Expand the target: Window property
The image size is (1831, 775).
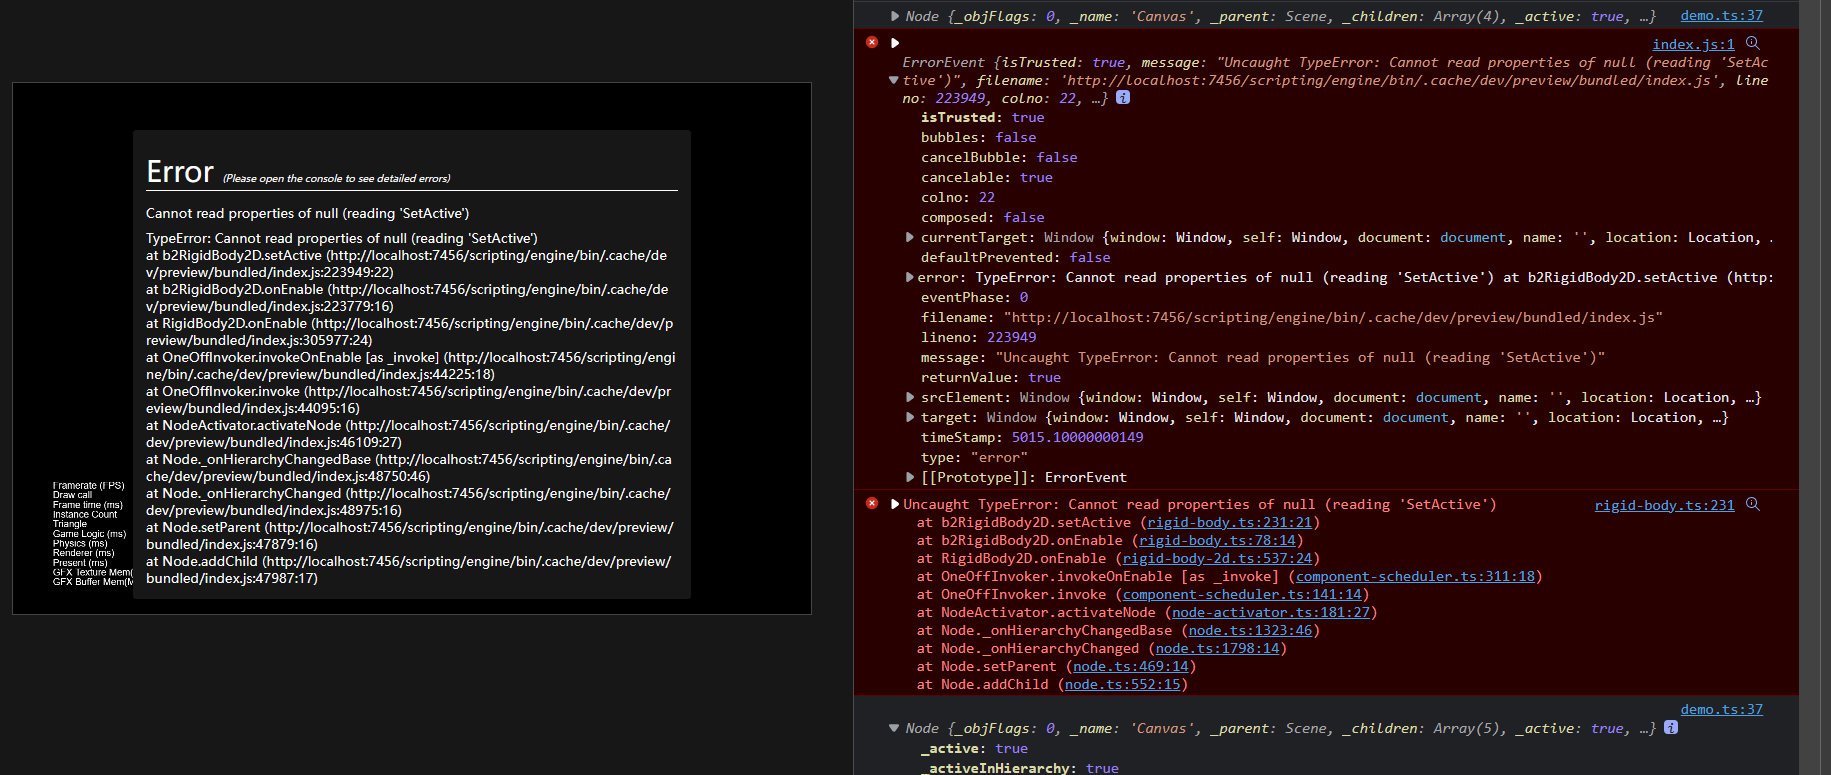tap(910, 417)
